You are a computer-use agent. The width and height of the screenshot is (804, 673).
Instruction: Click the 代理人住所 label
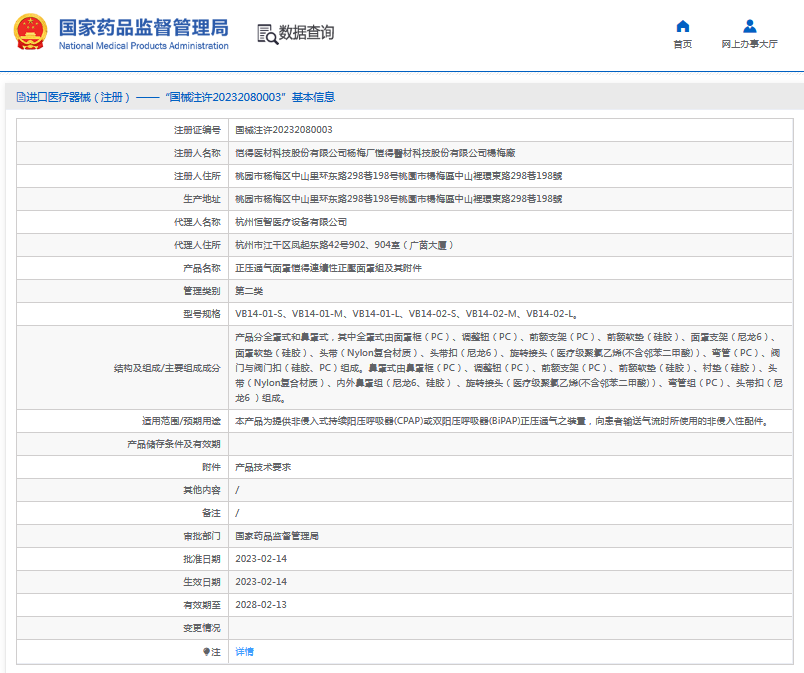[x=197, y=246]
